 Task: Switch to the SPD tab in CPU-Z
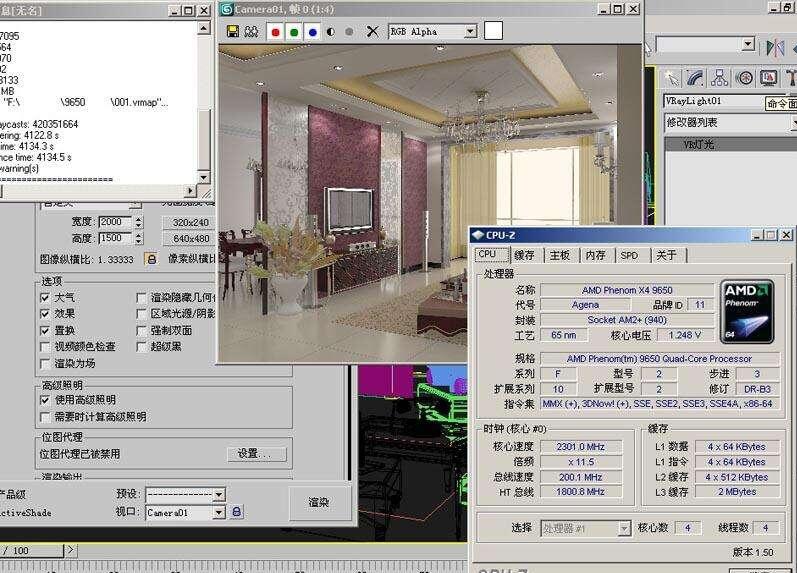coord(630,255)
